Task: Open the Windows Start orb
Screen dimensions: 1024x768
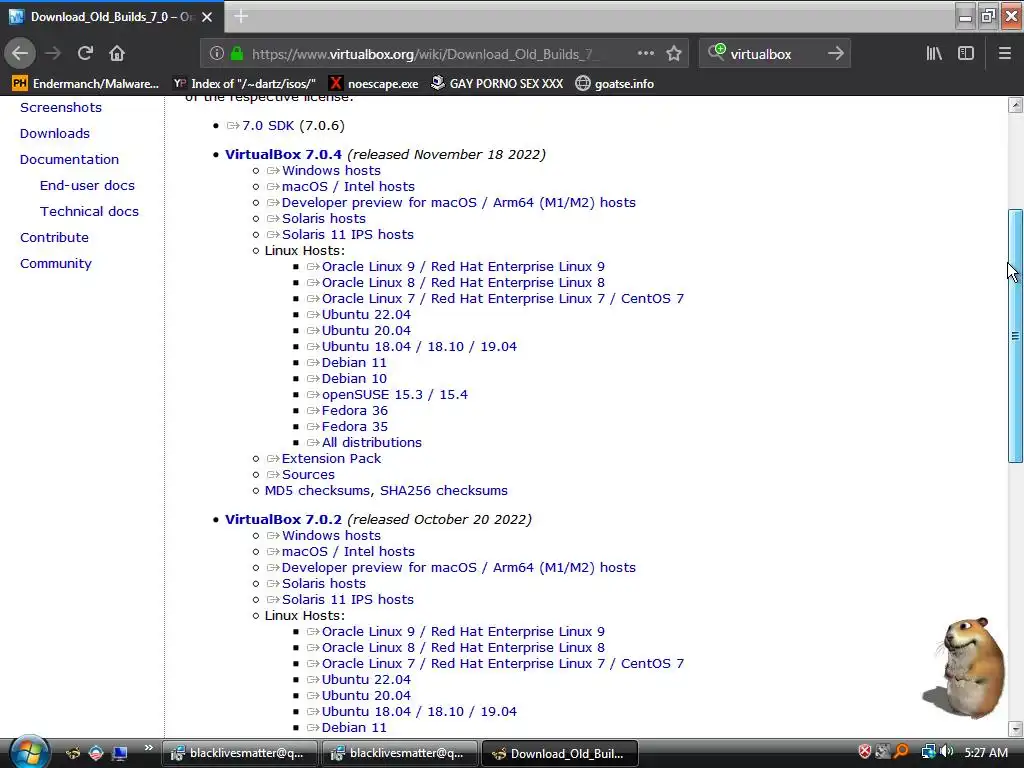Action: click(28, 752)
